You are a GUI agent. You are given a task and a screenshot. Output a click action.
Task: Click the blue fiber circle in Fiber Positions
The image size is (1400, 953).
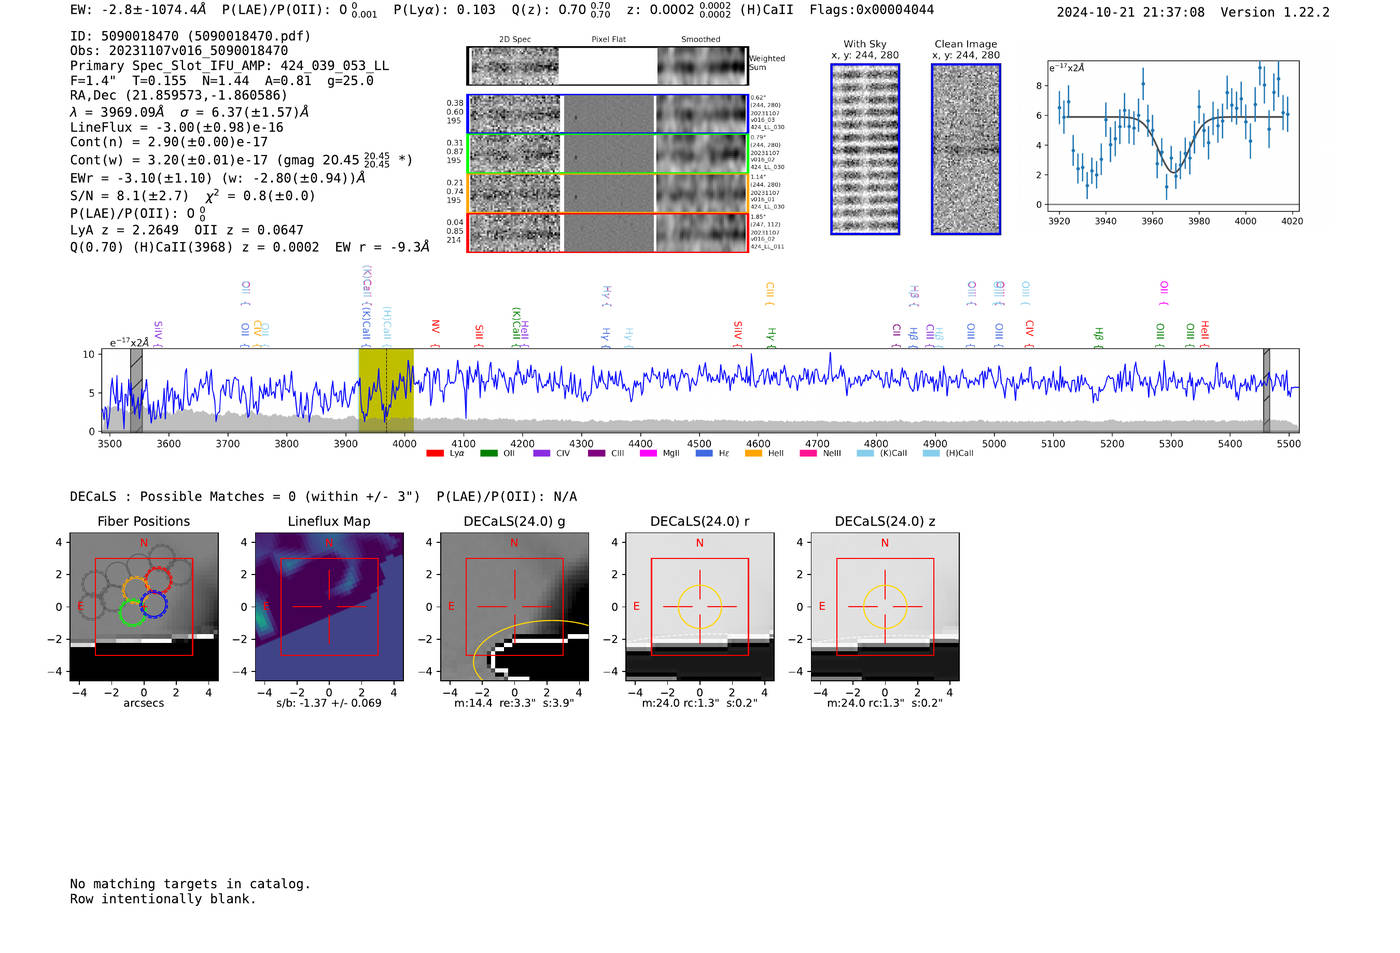click(x=153, y=604)
